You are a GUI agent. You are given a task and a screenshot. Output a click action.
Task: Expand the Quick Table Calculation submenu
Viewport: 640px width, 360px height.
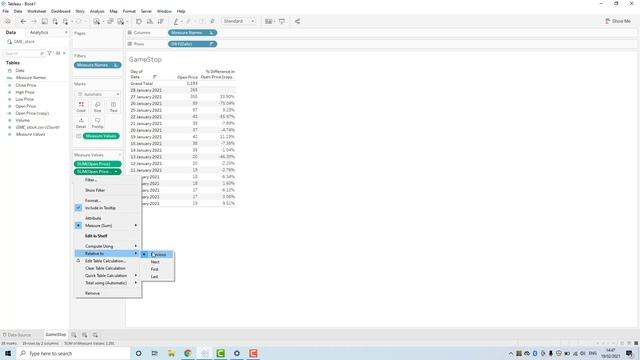(108, 276)
